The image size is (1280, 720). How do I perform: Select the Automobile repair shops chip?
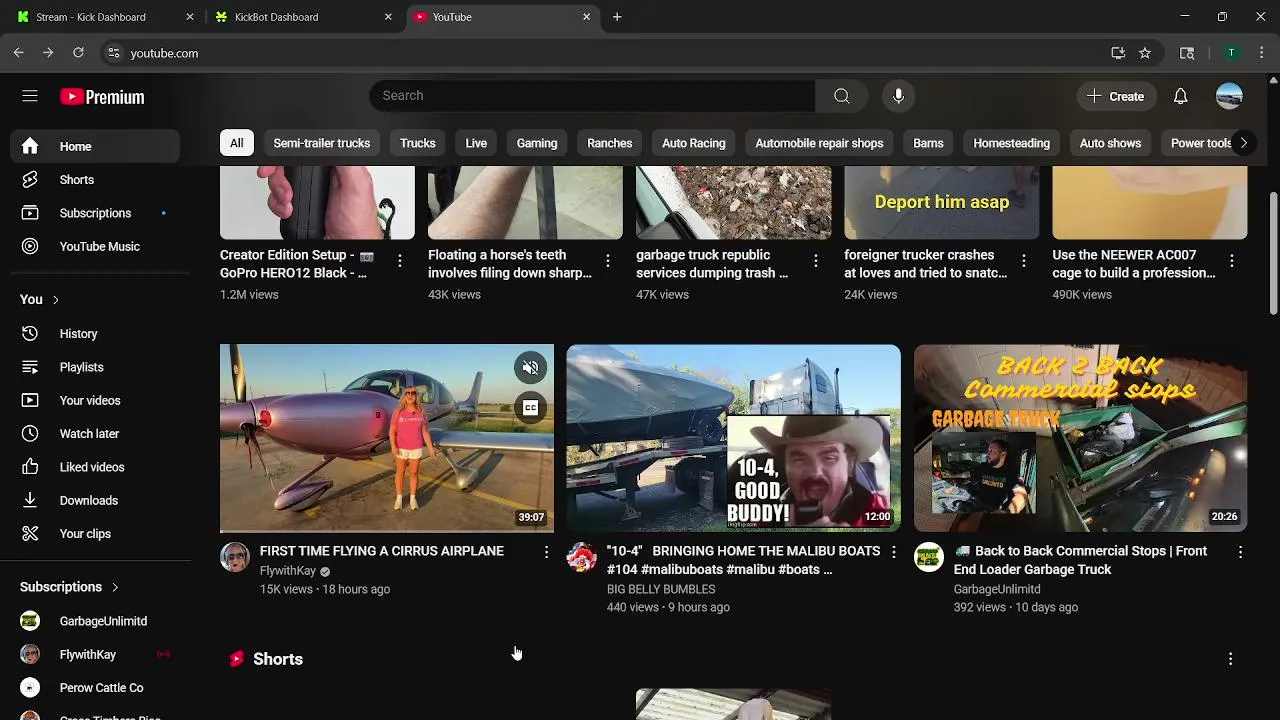tap(819, 143)
